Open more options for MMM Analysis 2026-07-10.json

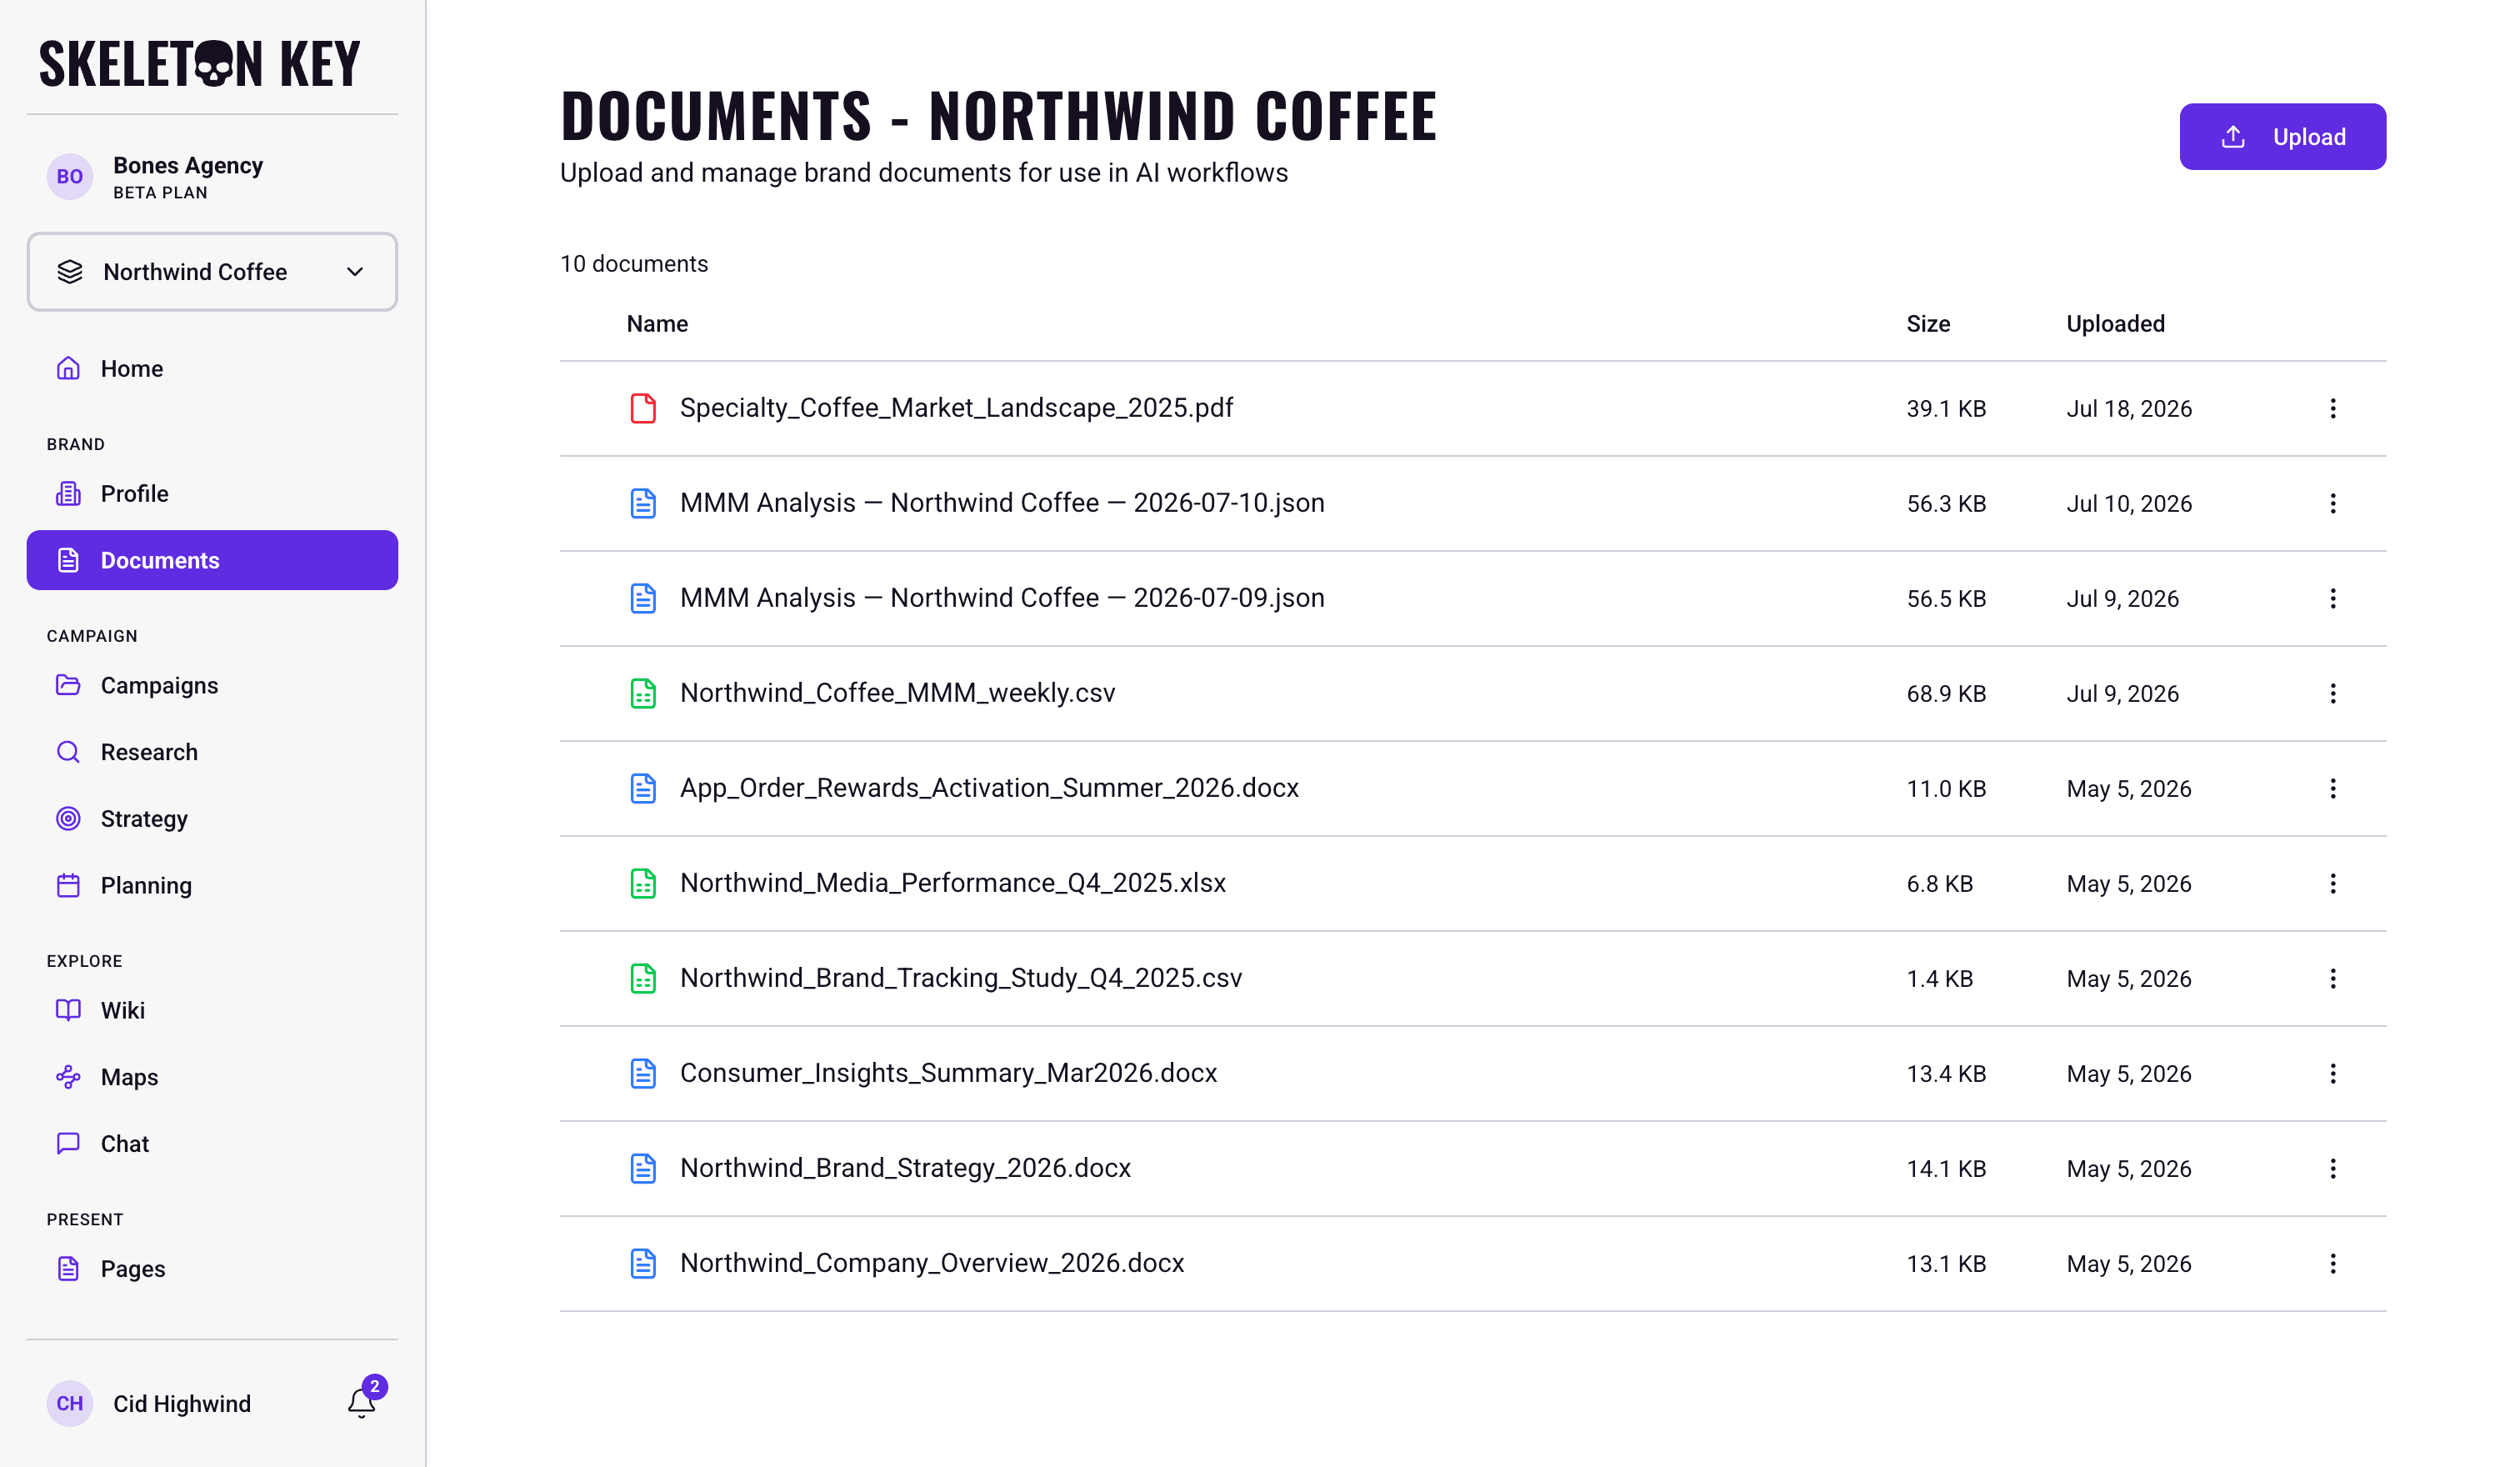[x=2332, y=504]
